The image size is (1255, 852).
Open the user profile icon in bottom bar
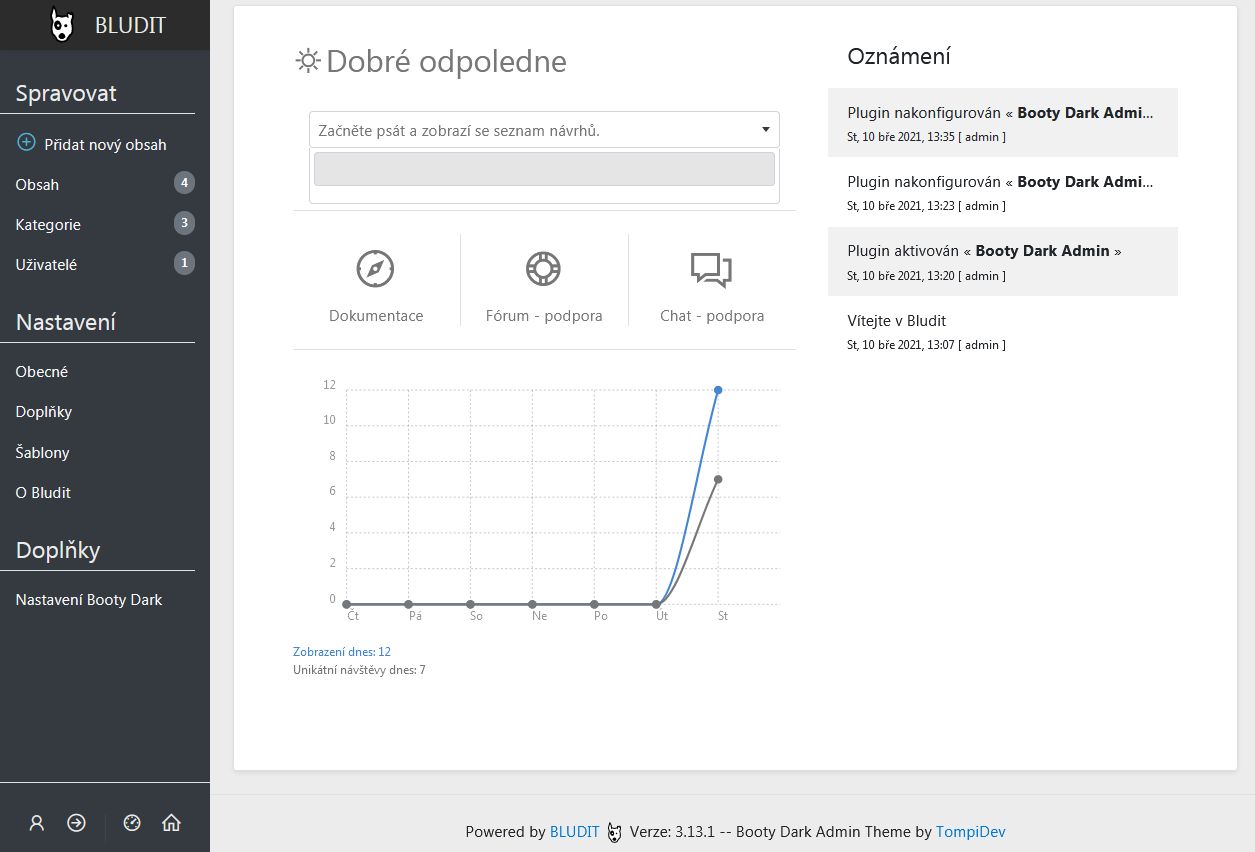click(x=37, y=823)
